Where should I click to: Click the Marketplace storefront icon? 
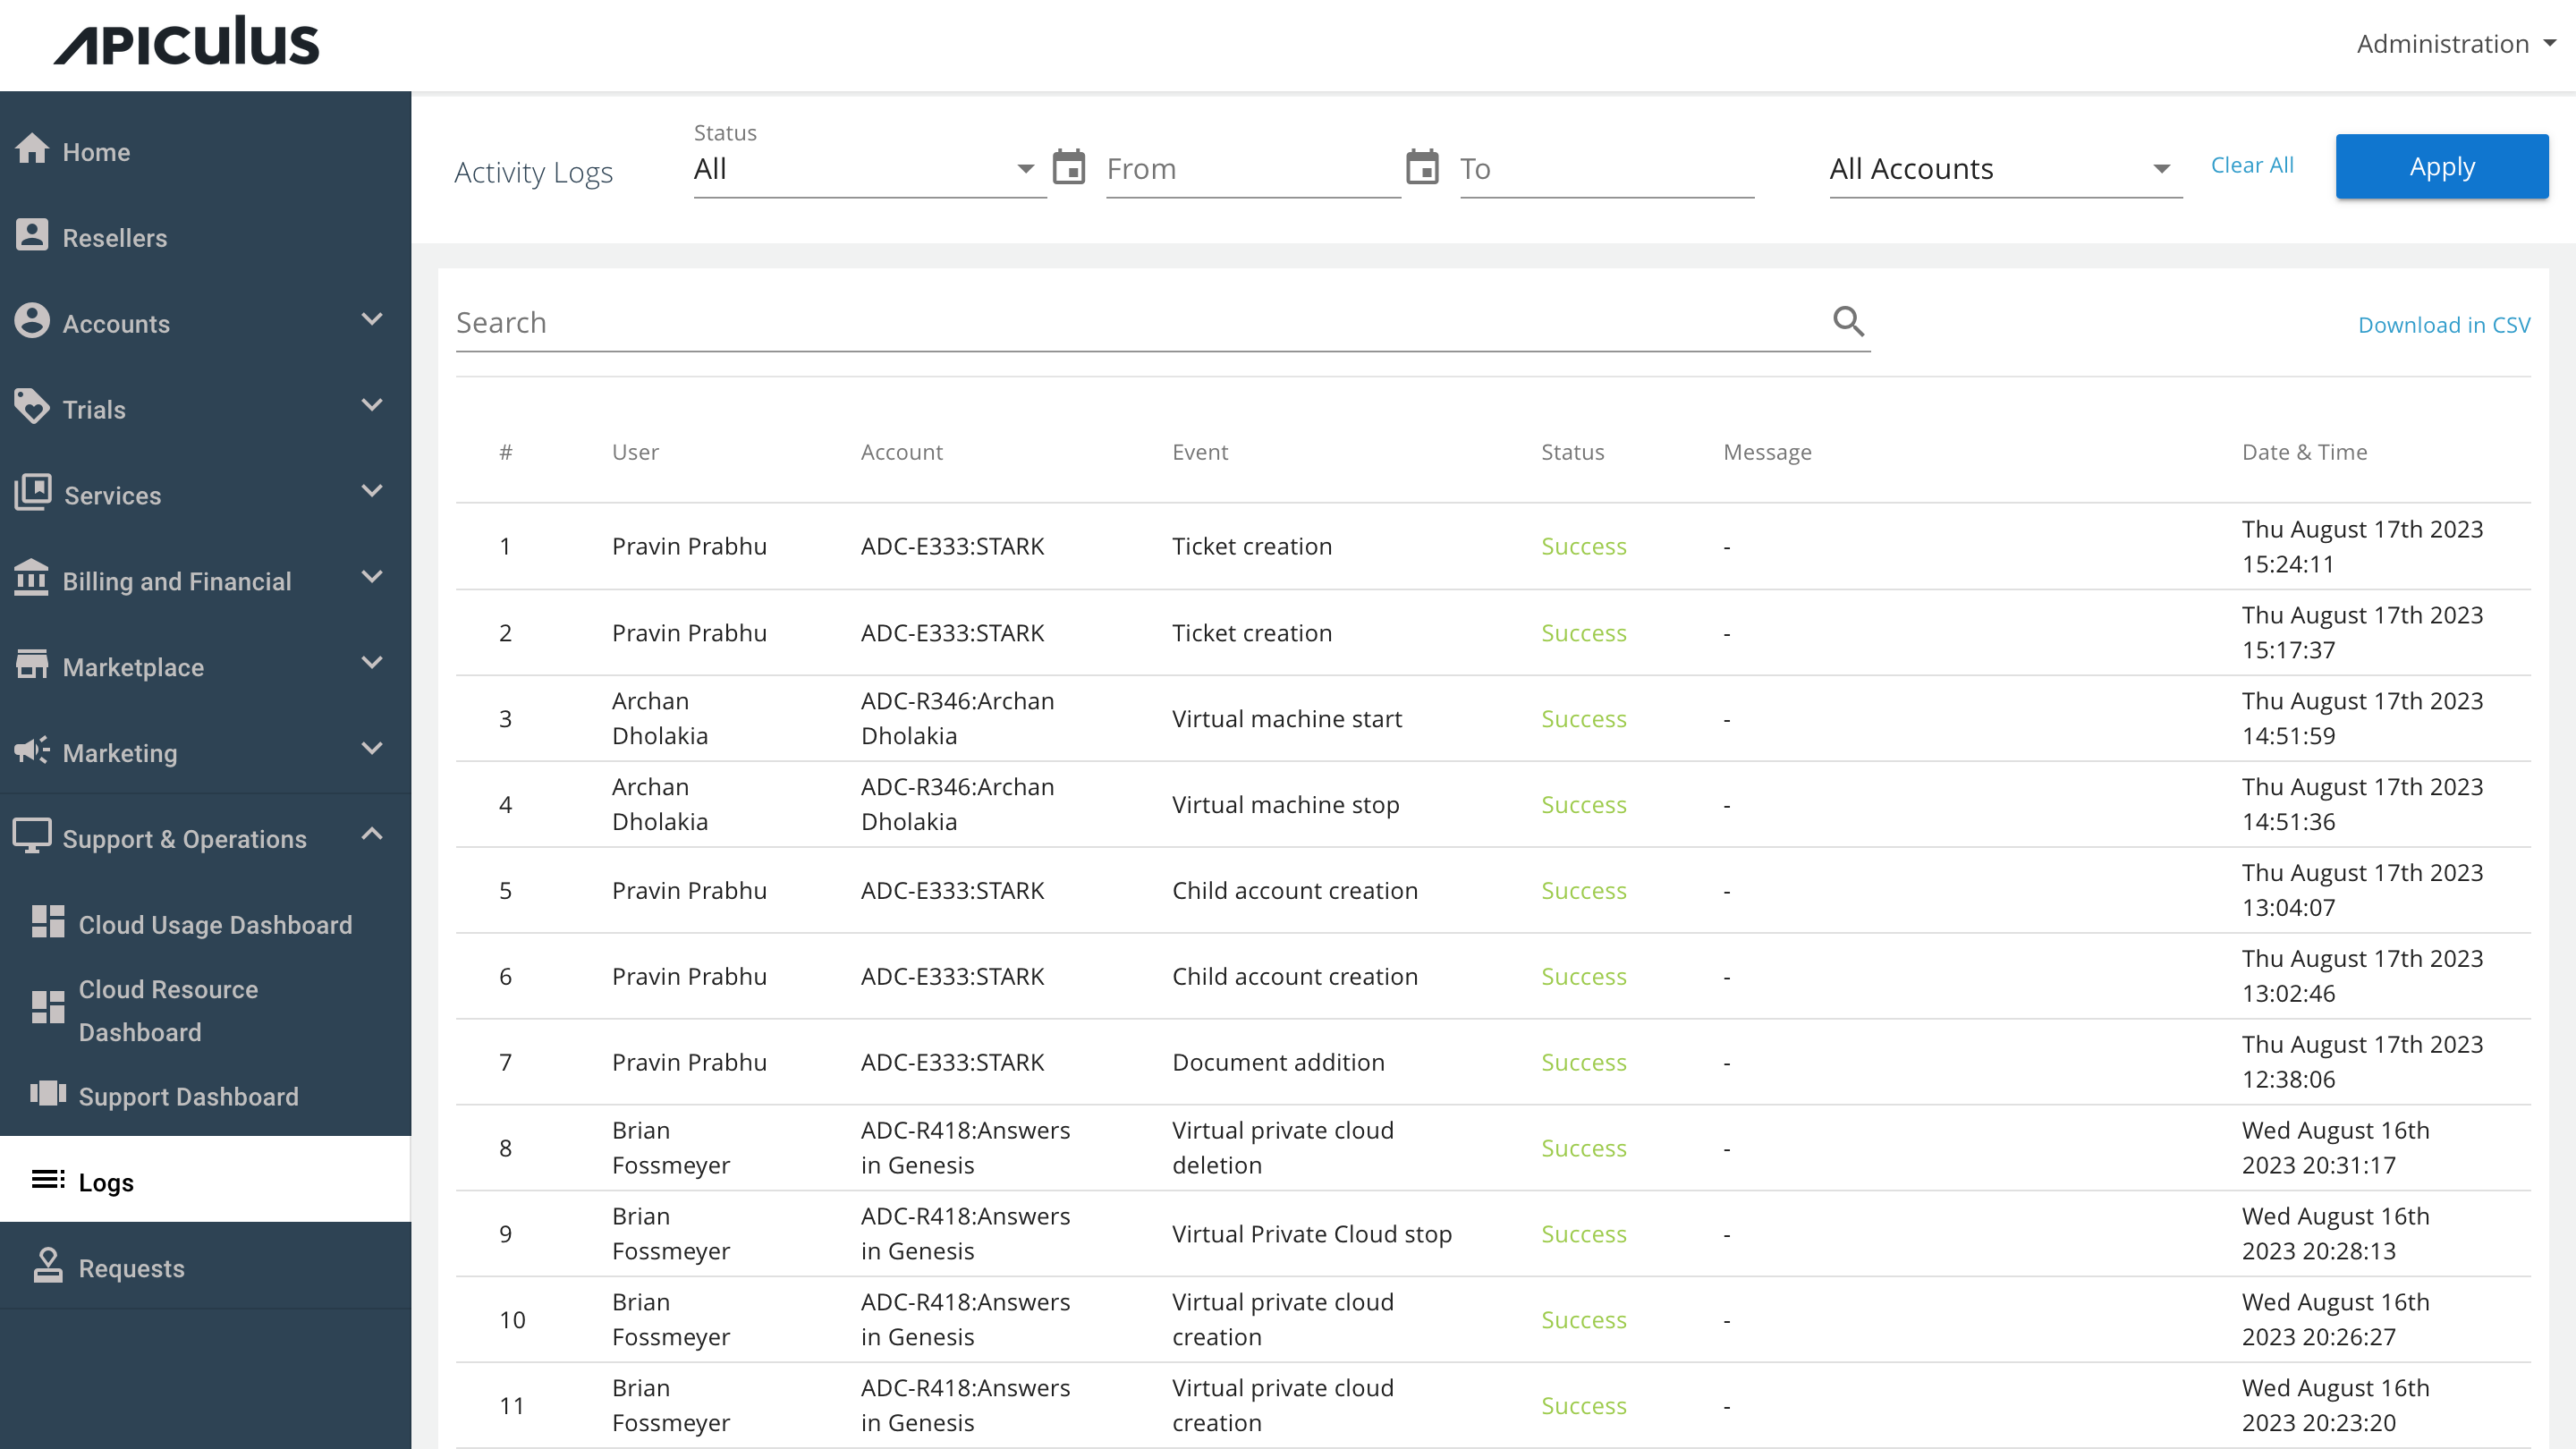[32, 664]
